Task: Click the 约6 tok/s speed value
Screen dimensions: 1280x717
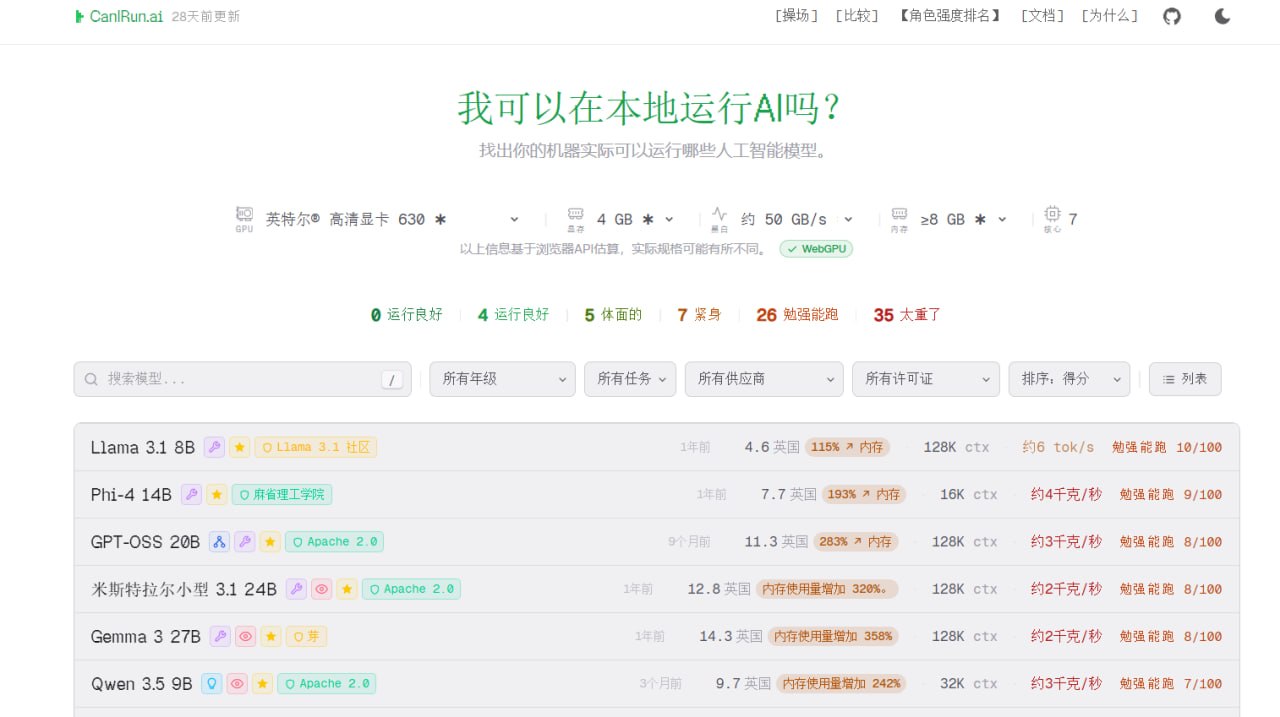Action: (x=1058, y=448)
